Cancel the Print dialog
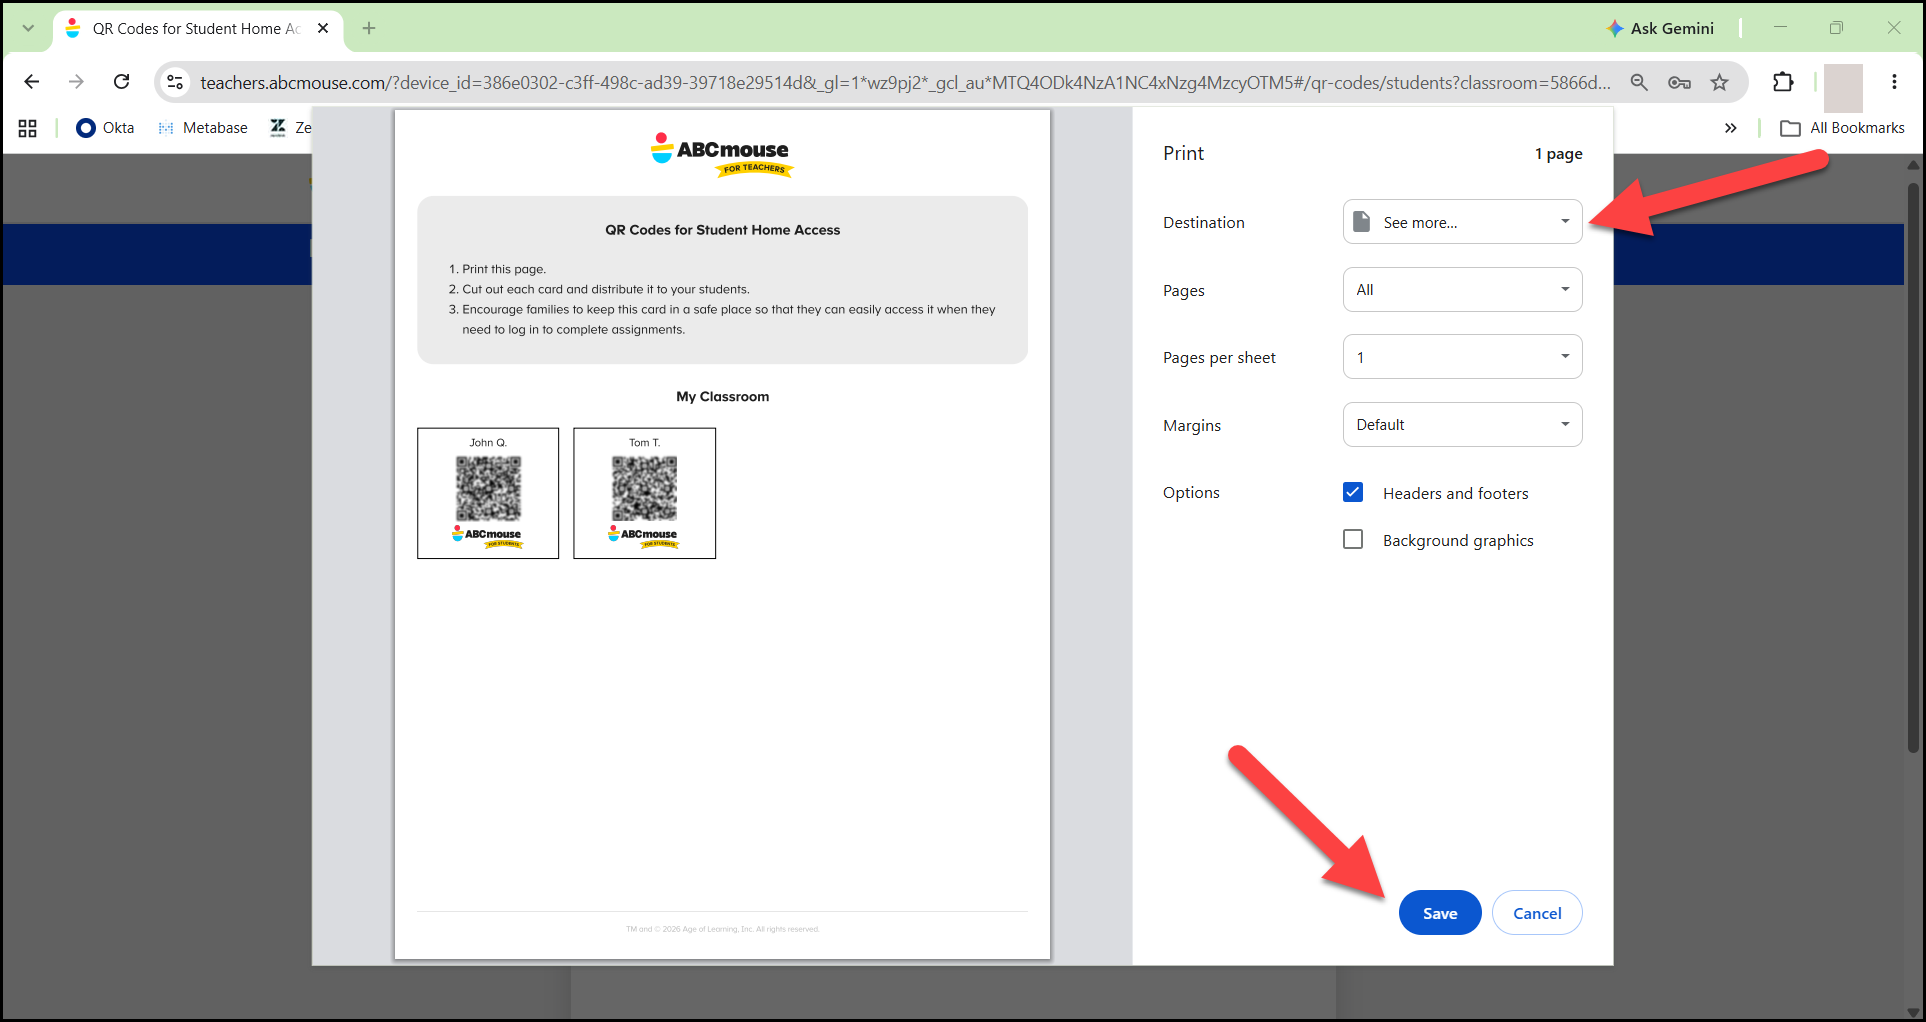The image size is (1926, 1022). (x=1536, y=913)
